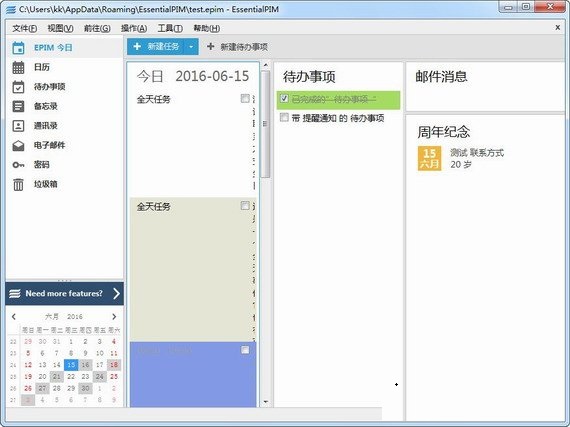Click 新建待办事项 button
The width and height of the screenshot is (570, 427).
[x=237, y=47]
